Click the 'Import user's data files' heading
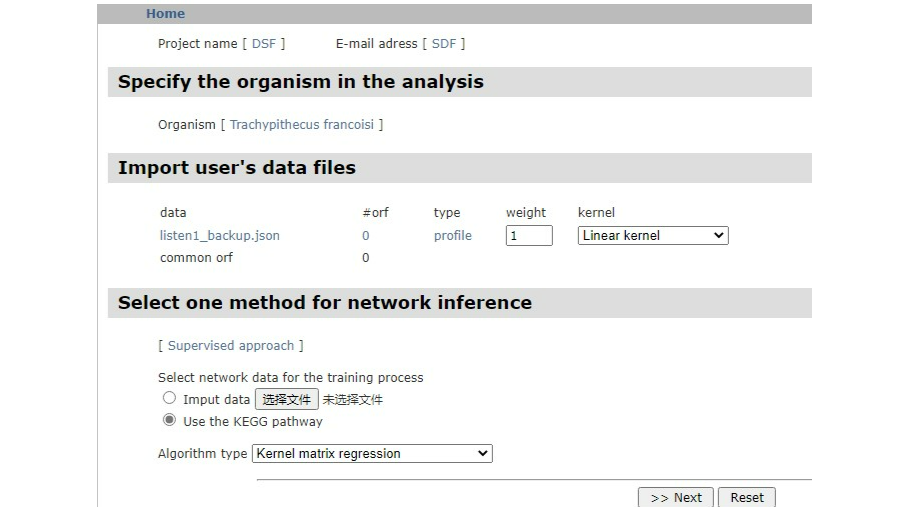The height and width of the screenshot is (507, 899). pyautogui.click(x=237, y=168)
